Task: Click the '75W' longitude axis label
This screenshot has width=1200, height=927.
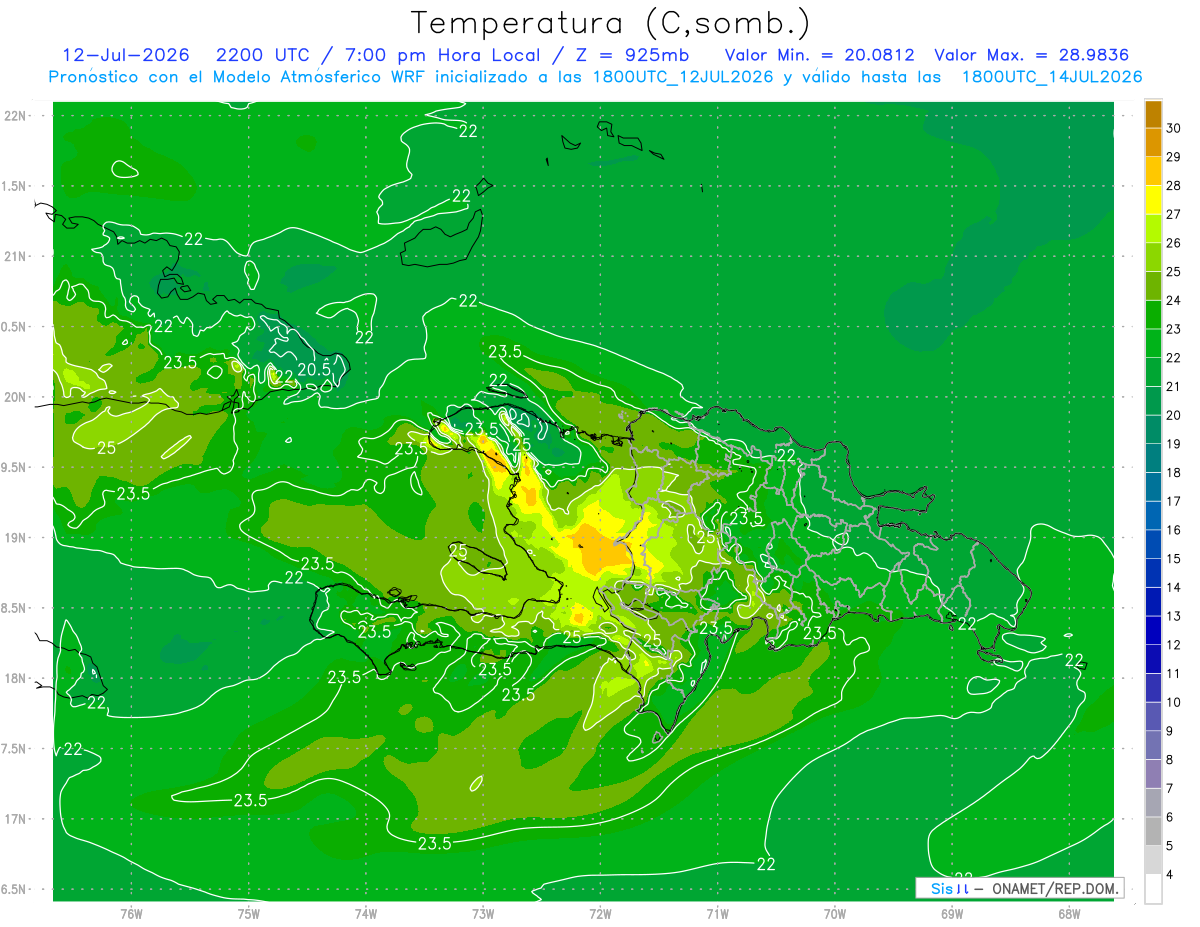Action: (x=249, y=913)
